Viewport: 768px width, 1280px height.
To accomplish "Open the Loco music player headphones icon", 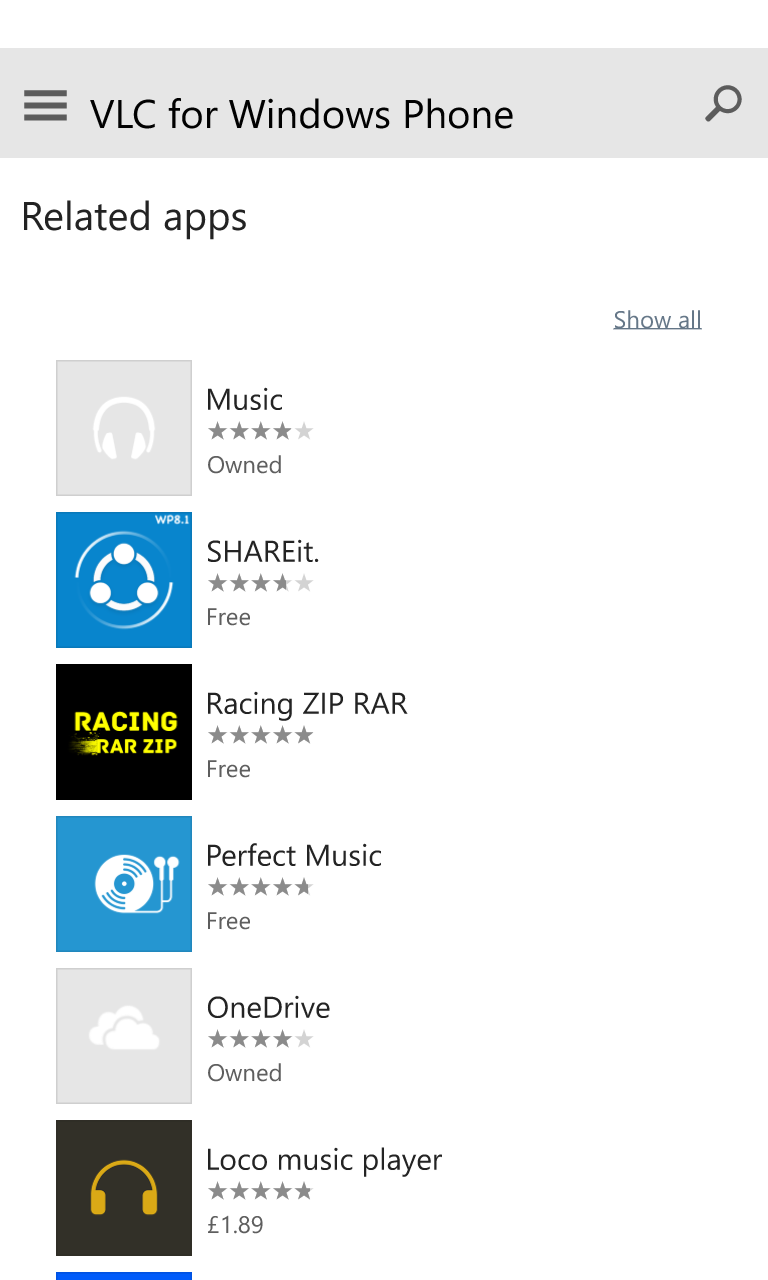I will [x=124, y=1188].
